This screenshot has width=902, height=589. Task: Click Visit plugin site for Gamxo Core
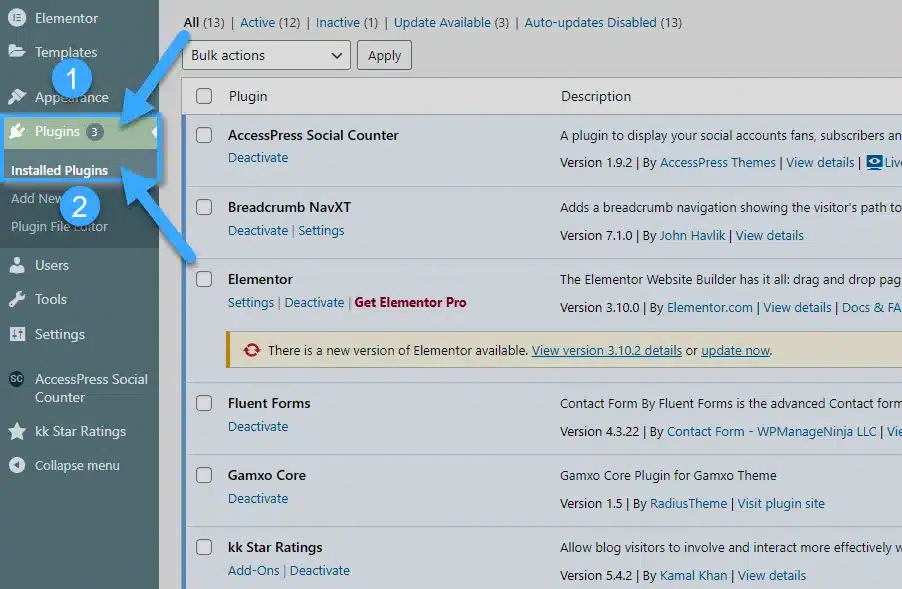[x=781, y=504]
